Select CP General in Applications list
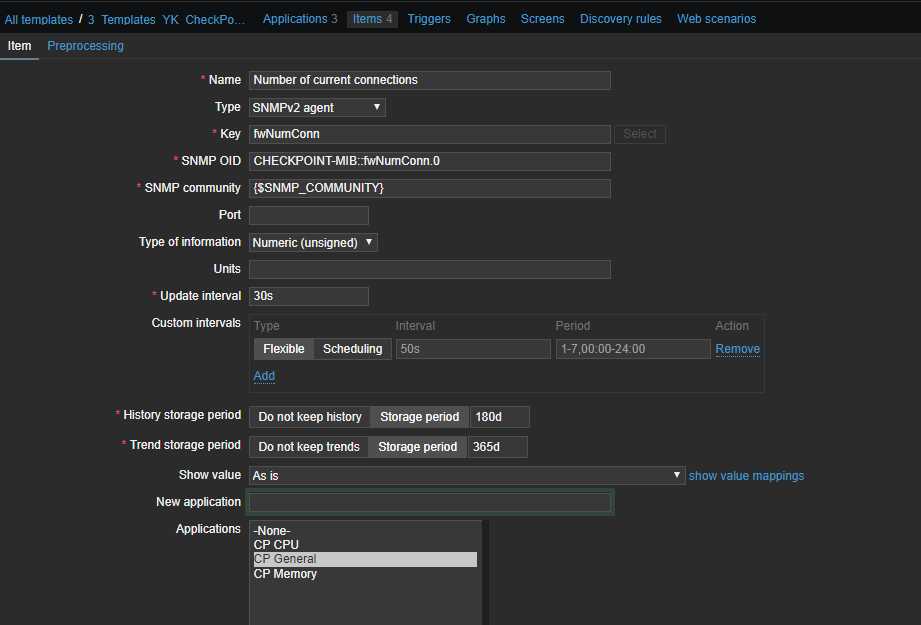 tap(365, 559)
